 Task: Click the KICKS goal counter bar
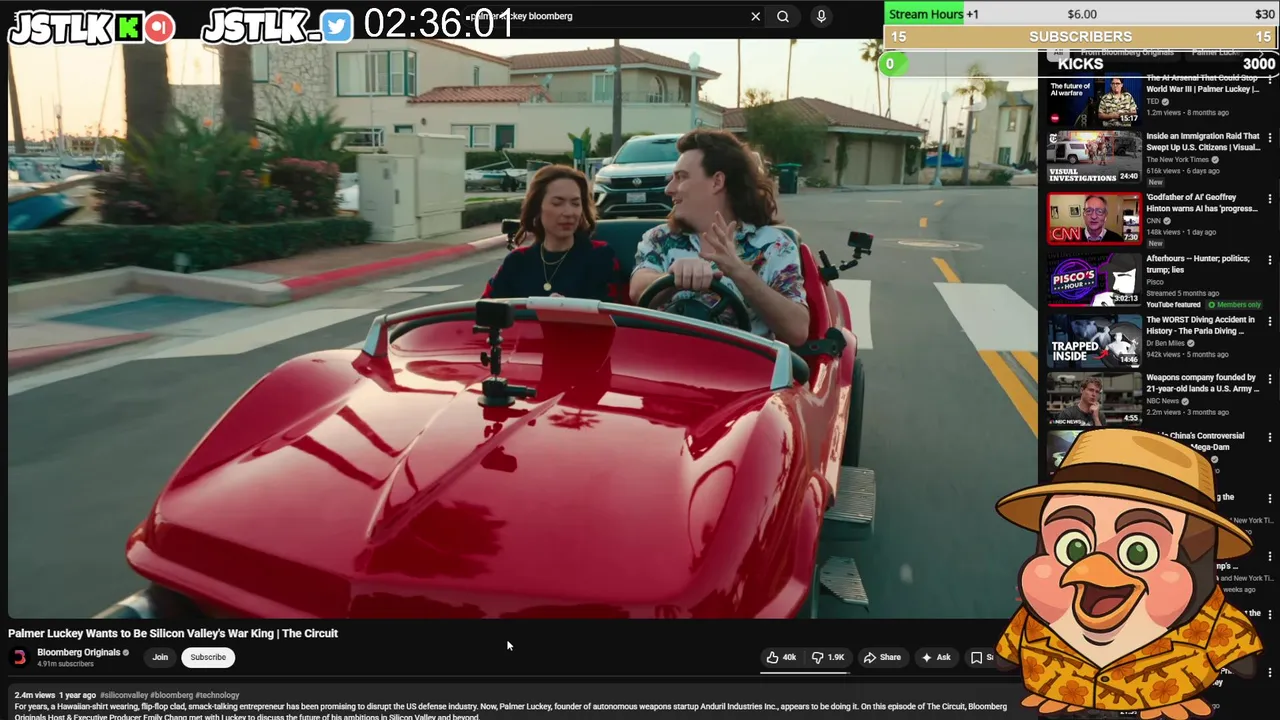click(1080, 63)
